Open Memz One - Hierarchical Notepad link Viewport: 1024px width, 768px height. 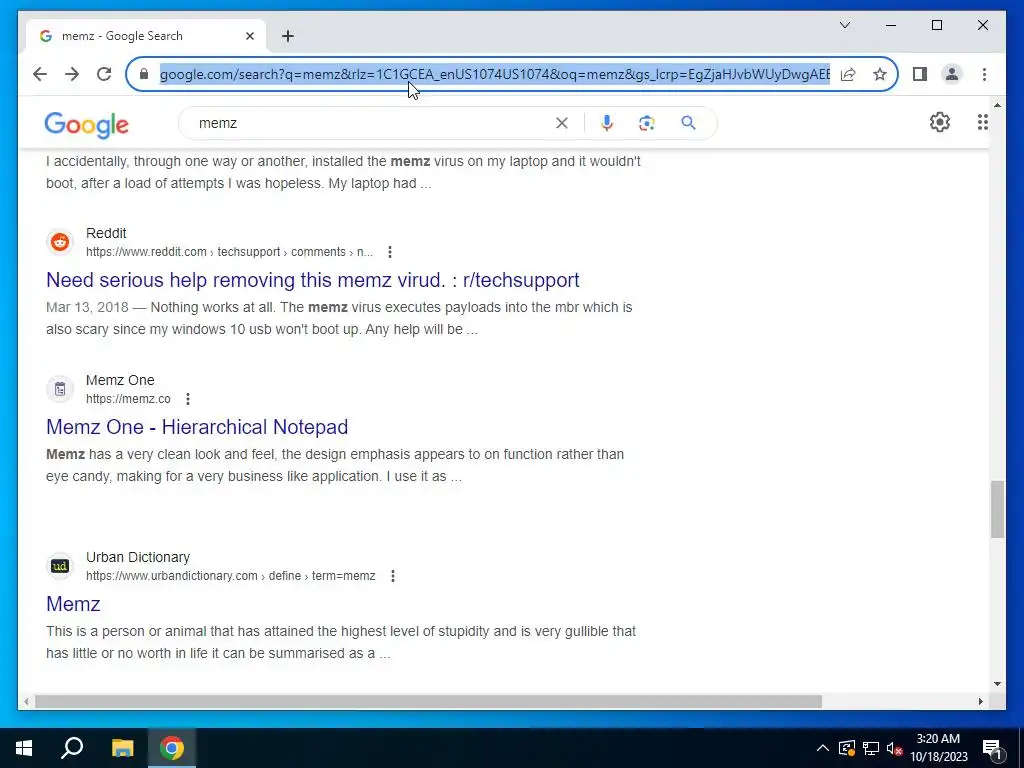pos(197,426)
